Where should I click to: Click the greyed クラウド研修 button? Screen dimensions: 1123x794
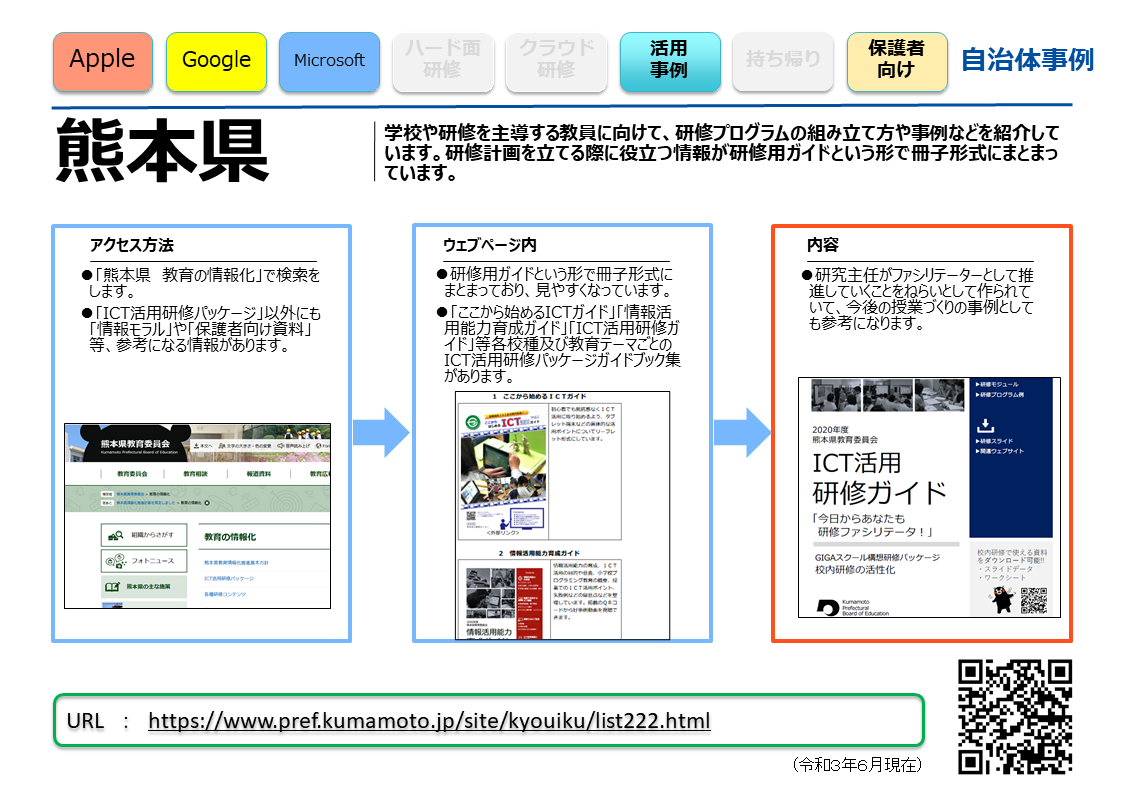[556, 61]
